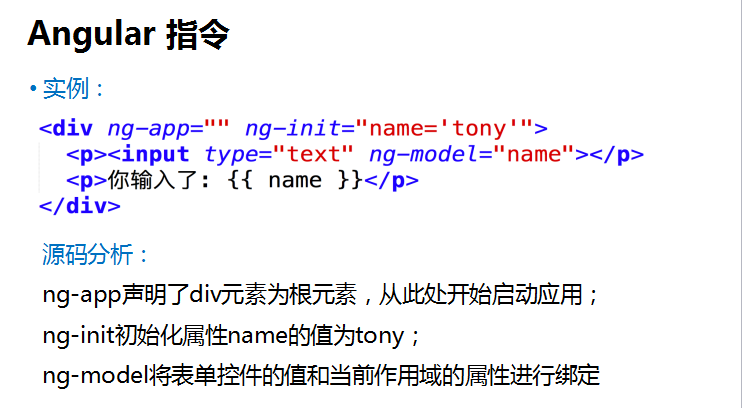Click the code line '你输入了: {{ name }}'
The height and width of the screenshot is (408, 742).
click(242, 180)
